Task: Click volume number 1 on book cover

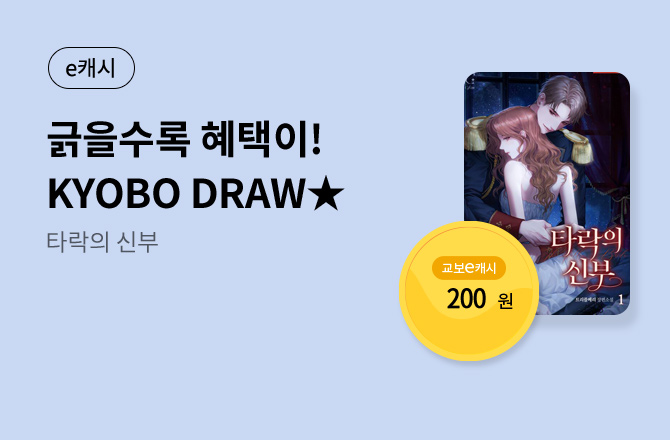Action: [621, 300]
